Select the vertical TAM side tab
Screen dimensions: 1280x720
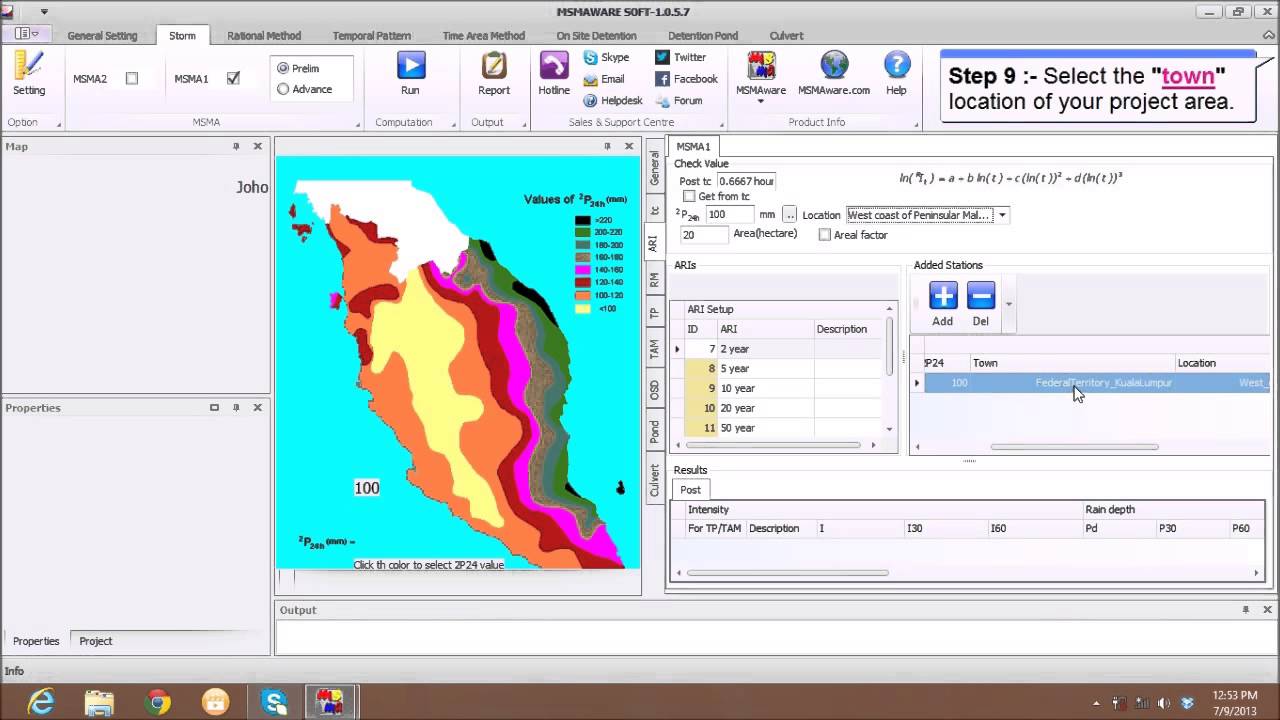tap(654, 350)
